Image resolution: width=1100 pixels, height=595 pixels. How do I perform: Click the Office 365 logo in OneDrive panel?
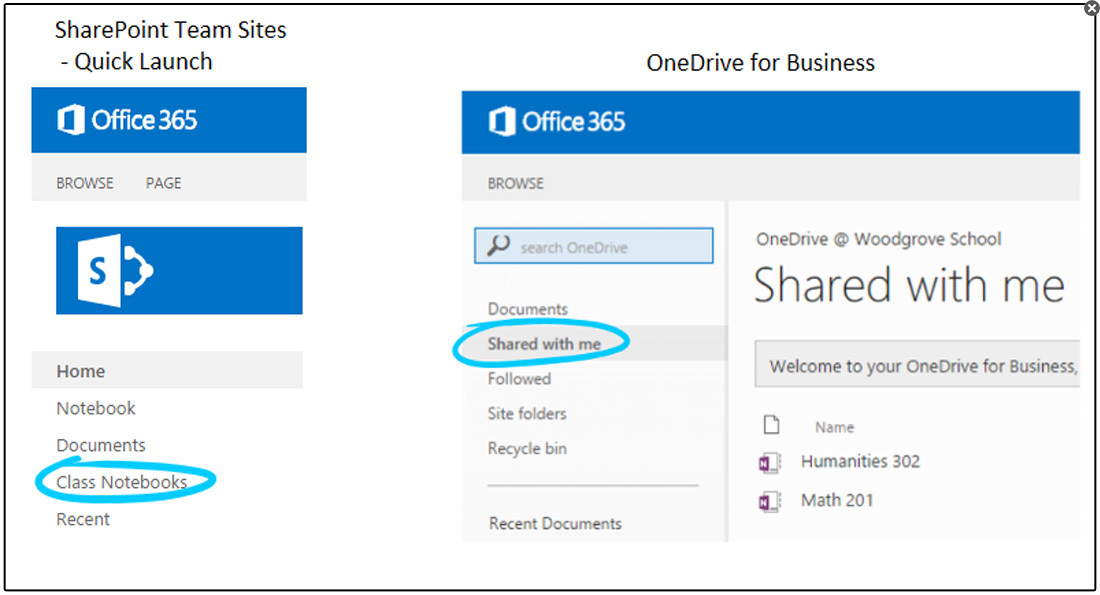click(x=557, y=121)
